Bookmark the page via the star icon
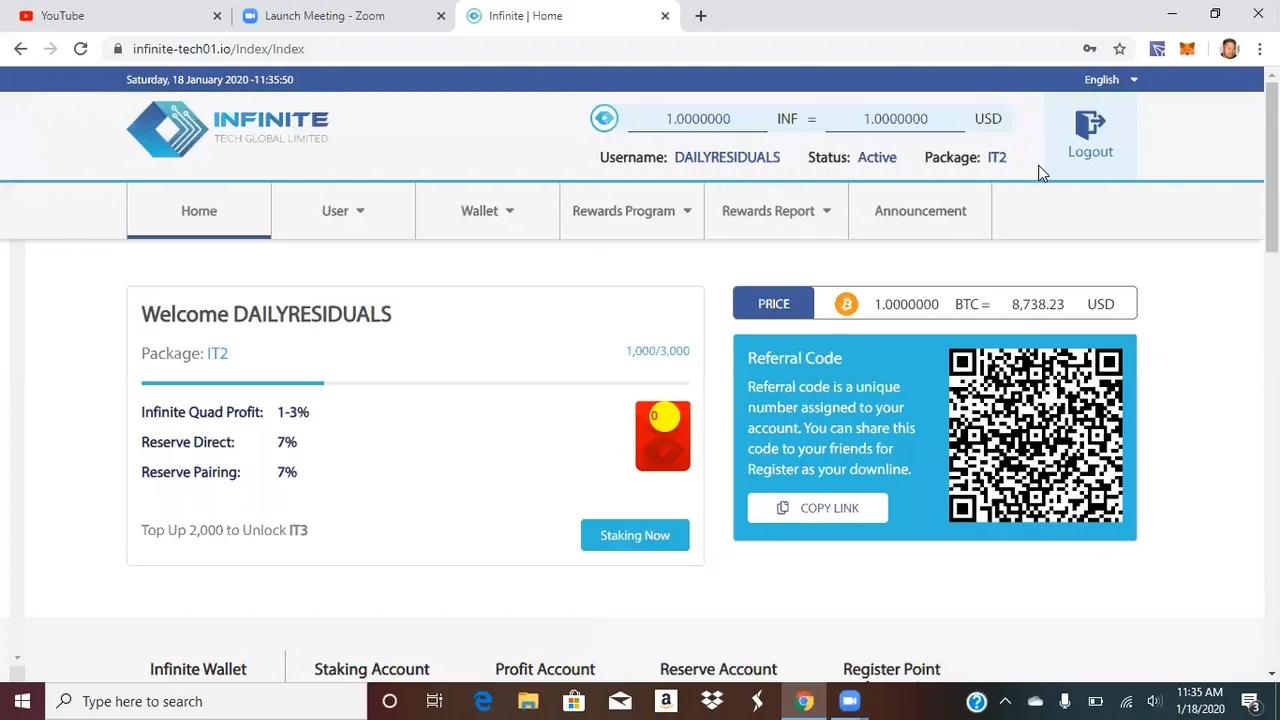 (x=1120, y=48)
